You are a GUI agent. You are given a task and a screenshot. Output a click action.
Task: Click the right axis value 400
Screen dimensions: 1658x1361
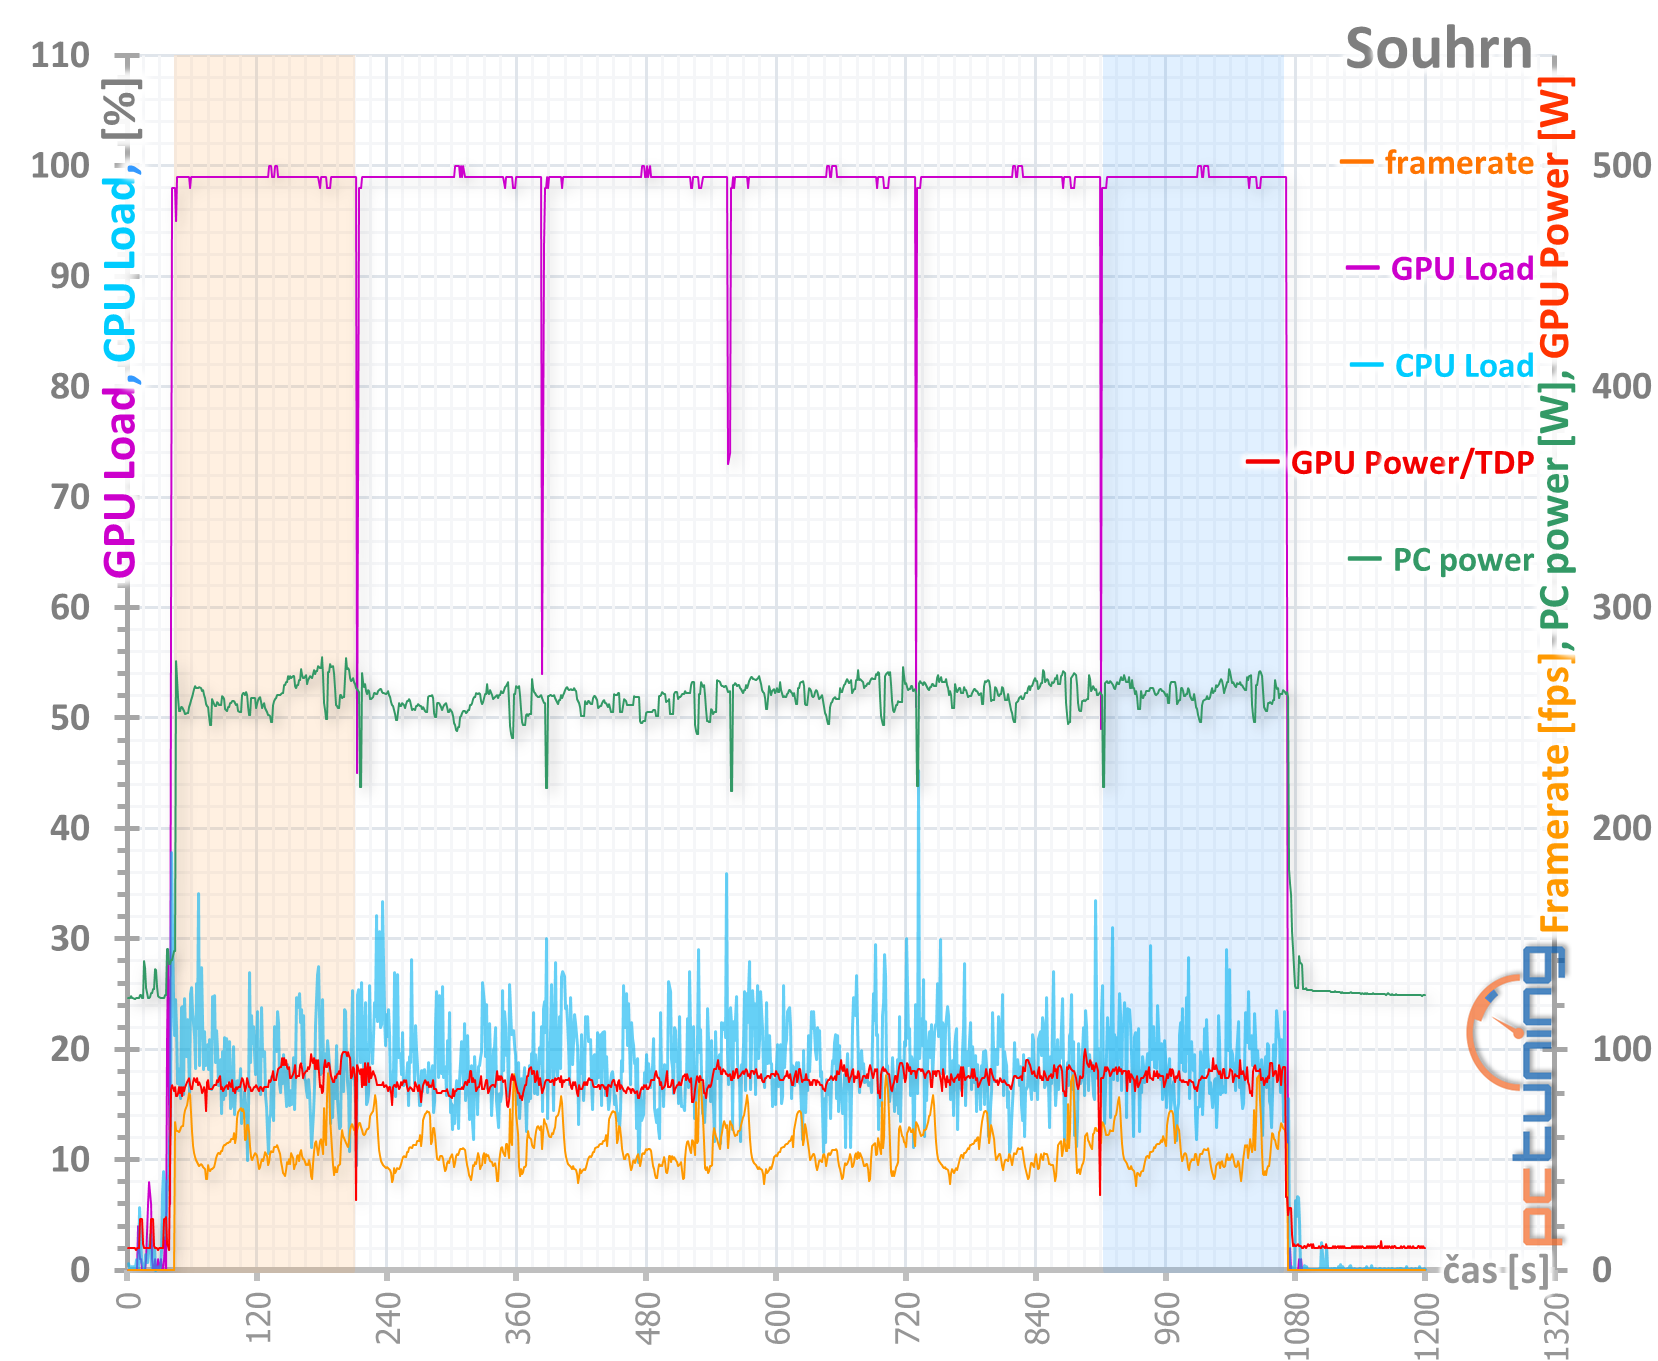coord(1622,386)
